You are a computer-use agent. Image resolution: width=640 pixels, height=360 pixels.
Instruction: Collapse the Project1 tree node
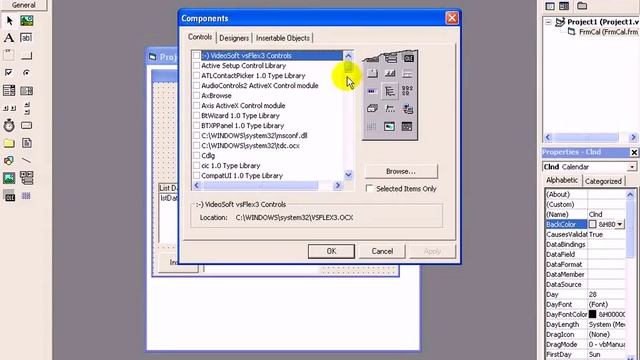pyautogui.click(x=549, y=22)
